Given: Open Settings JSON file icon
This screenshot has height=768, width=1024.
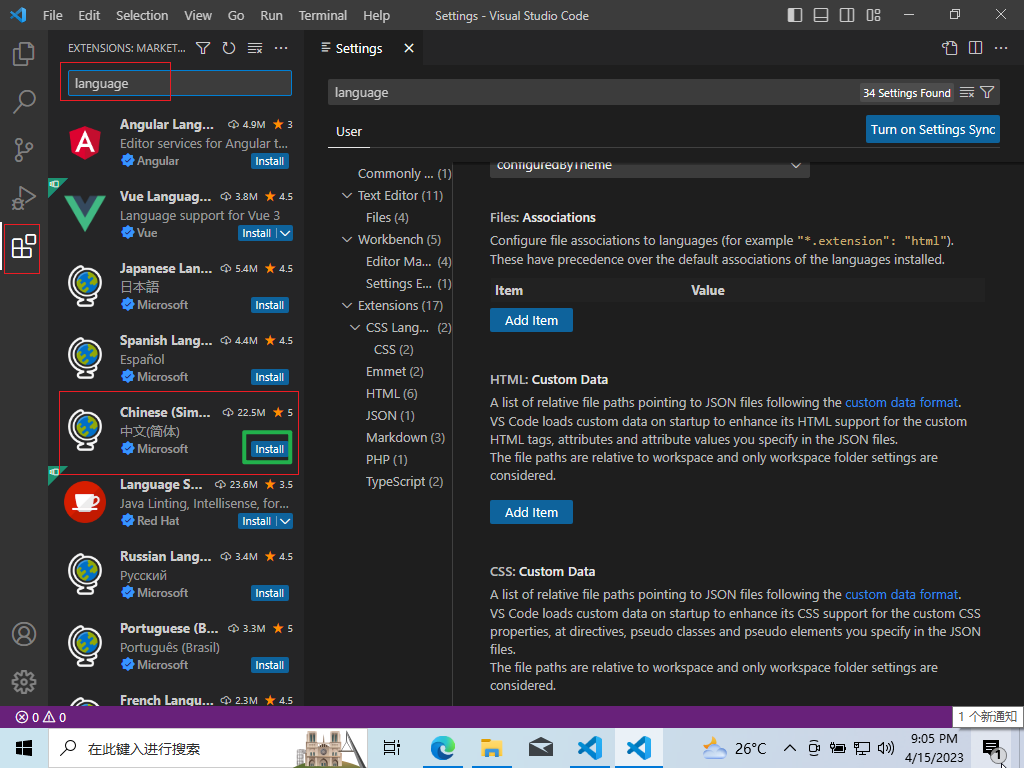Looking at the screenshot, I should coord(950,48).
